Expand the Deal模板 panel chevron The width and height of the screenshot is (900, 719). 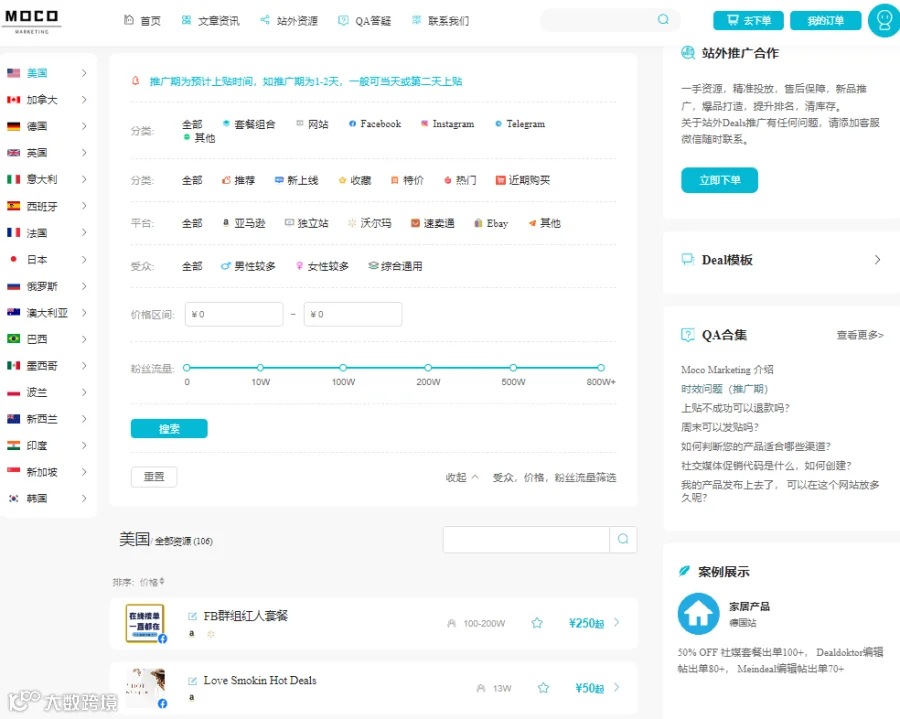(877, 260)
